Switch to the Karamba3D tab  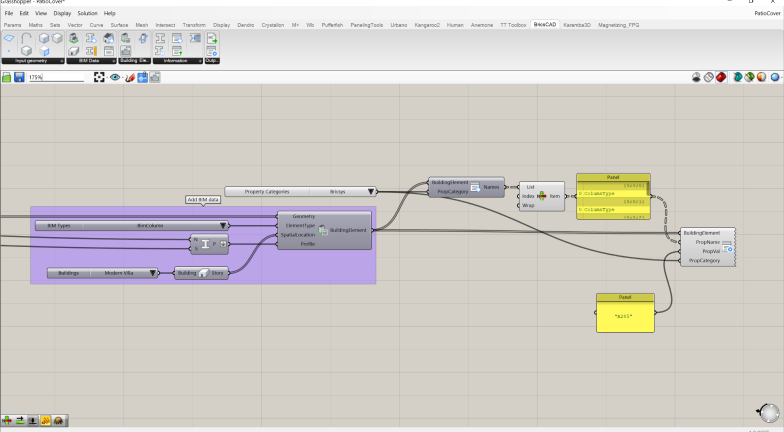pos(576,25)
